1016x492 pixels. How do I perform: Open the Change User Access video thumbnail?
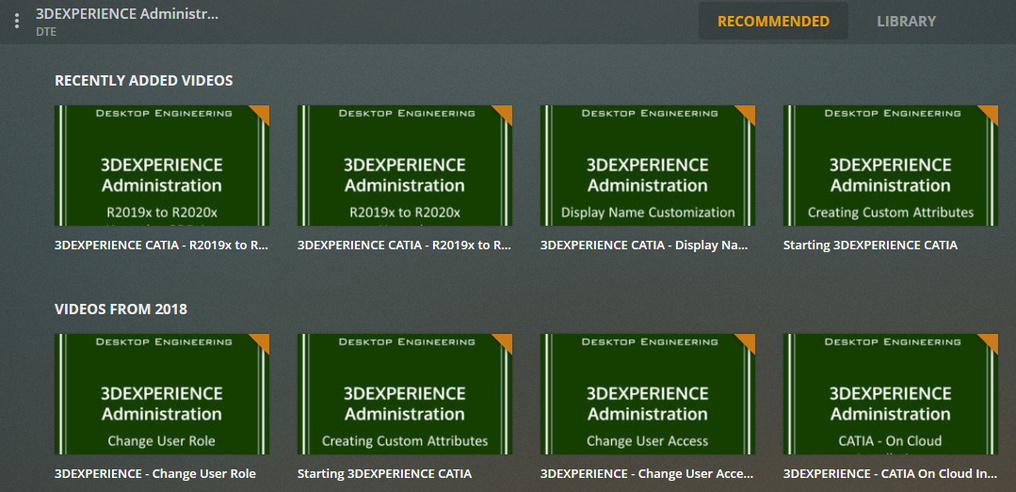(x=647, y=394)
